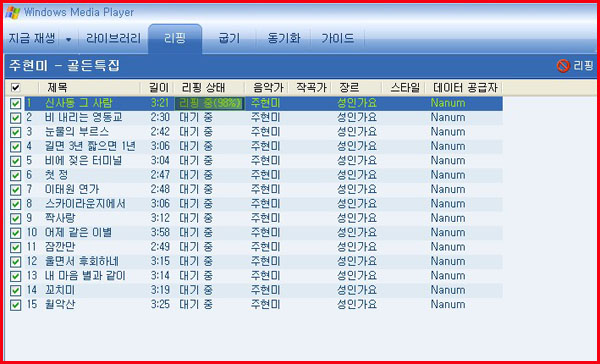This screenshot has width=600, height=364.
Task: Uncheck track 1 신사동 그 사람
Action: click(15, 104)
